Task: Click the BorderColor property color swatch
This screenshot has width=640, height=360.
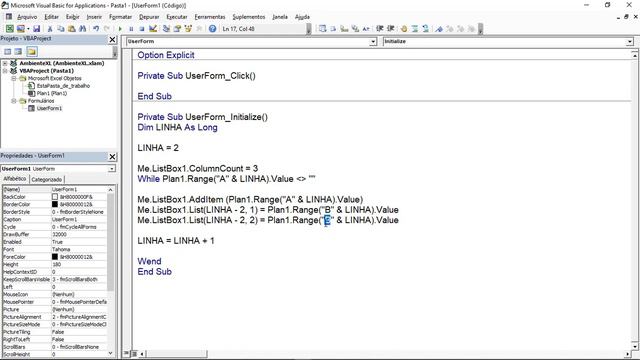Action: [55, 204]
